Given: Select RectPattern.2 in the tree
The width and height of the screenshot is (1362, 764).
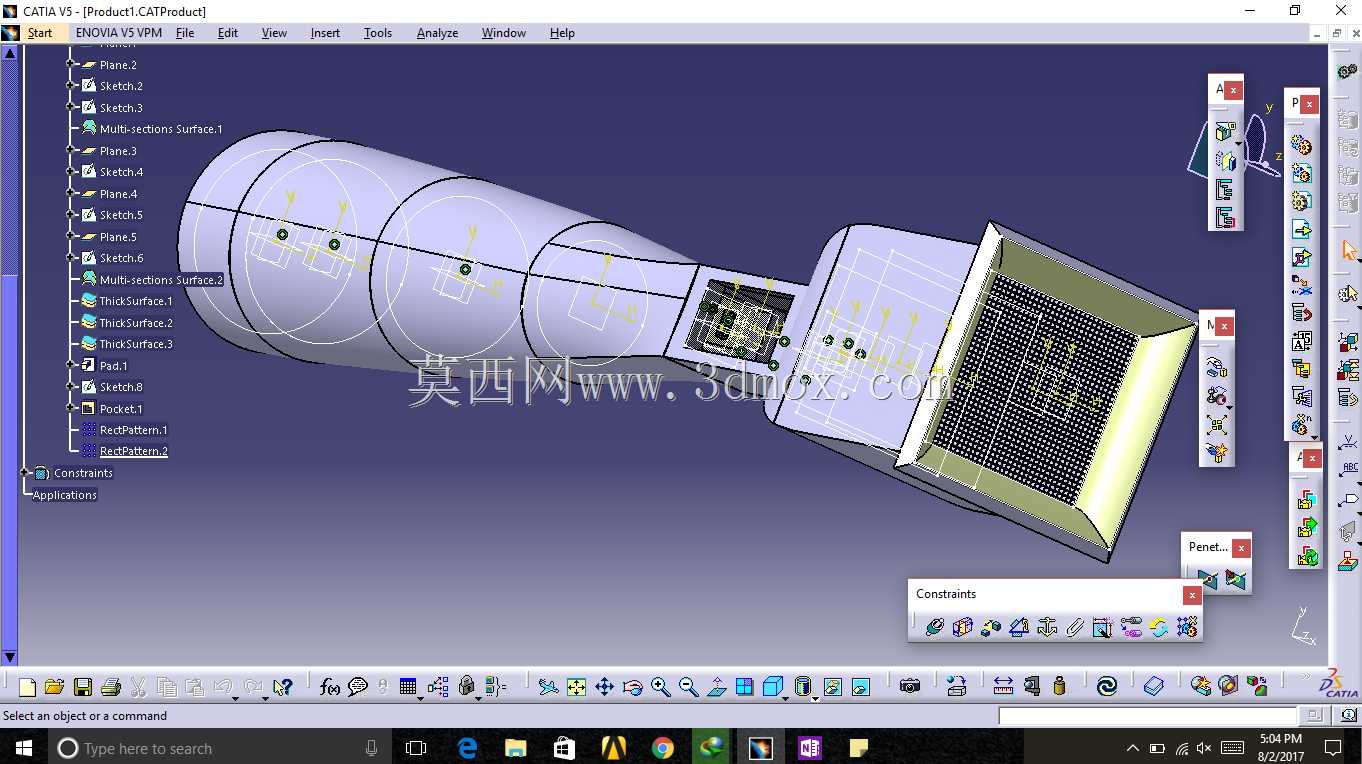Looking at the screenshot, I should (133, 451).
